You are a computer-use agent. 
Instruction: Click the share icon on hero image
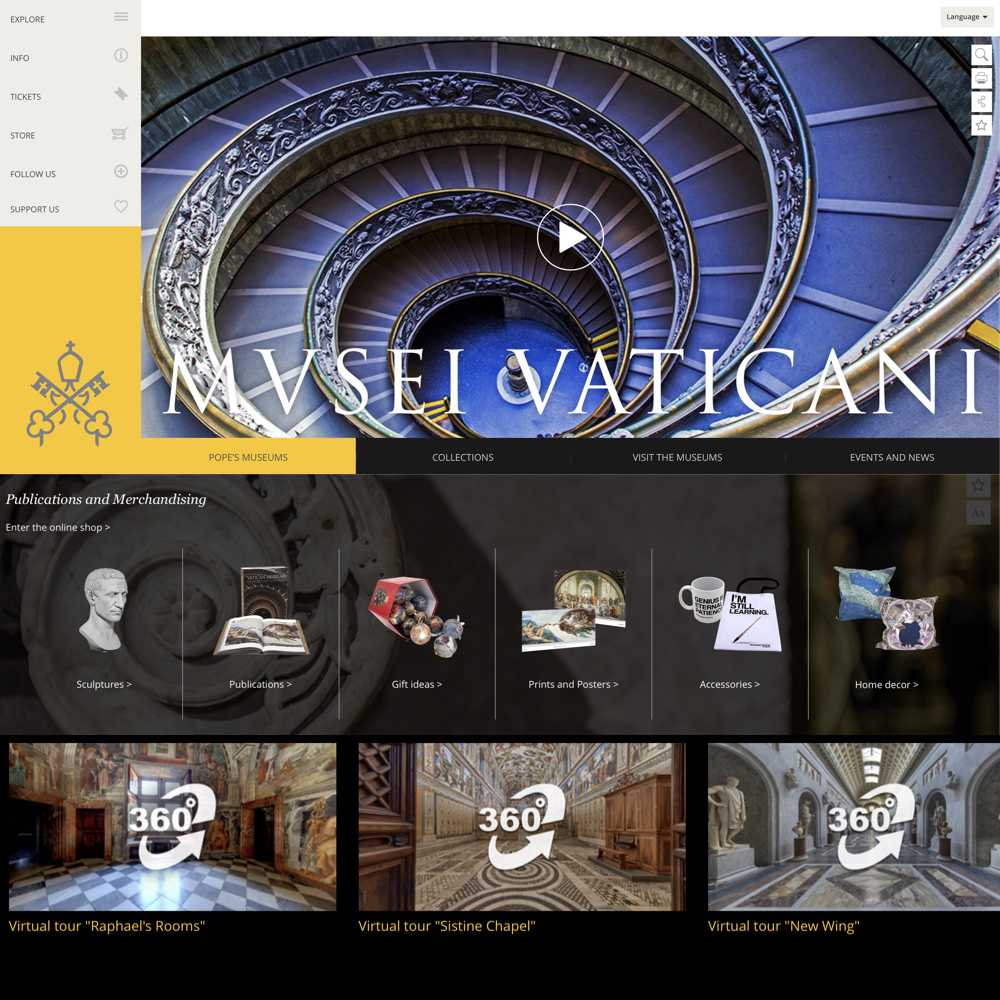tap(981, 102)
